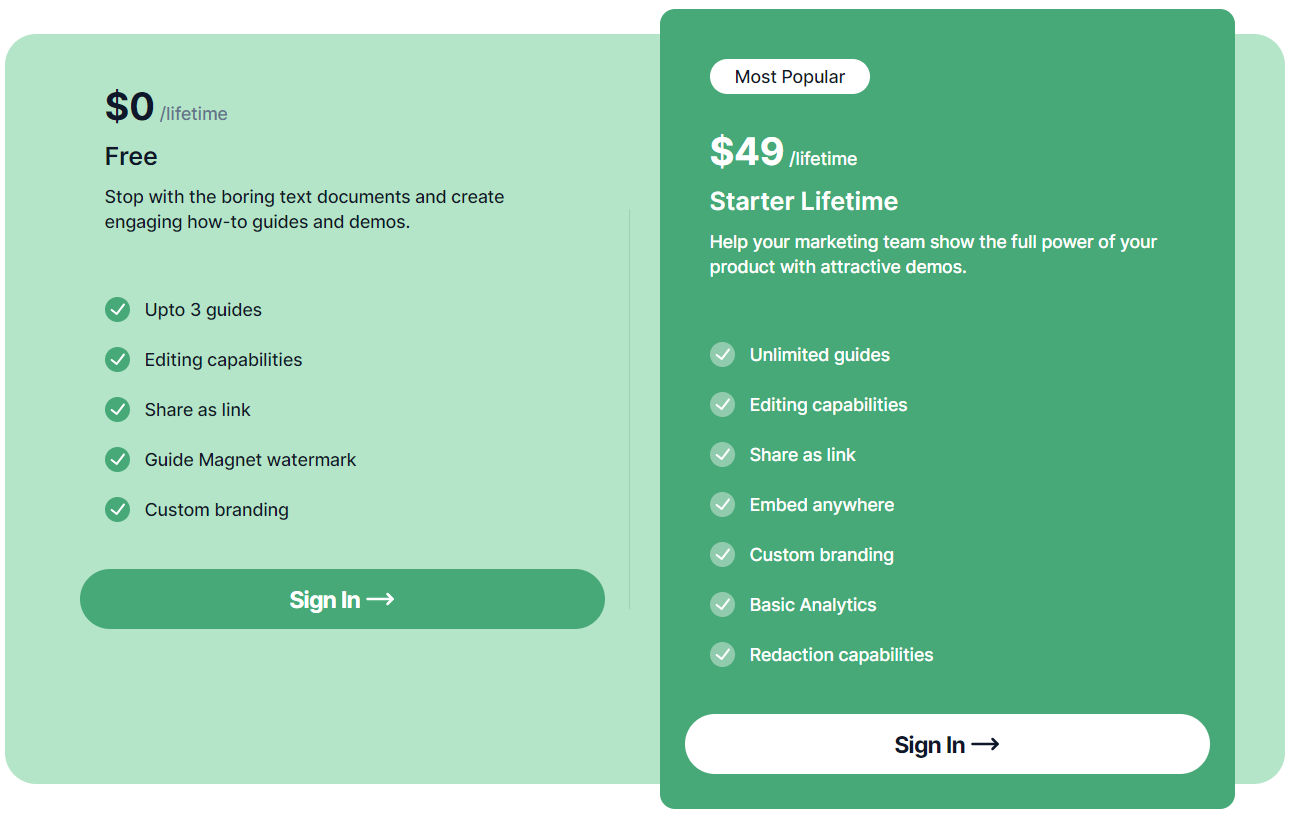Image resolution: width=1291 pixels, height=822 pixels.
Task: Click the checkmark beside Custom branding on Starter plan
Action: [722, 554]
